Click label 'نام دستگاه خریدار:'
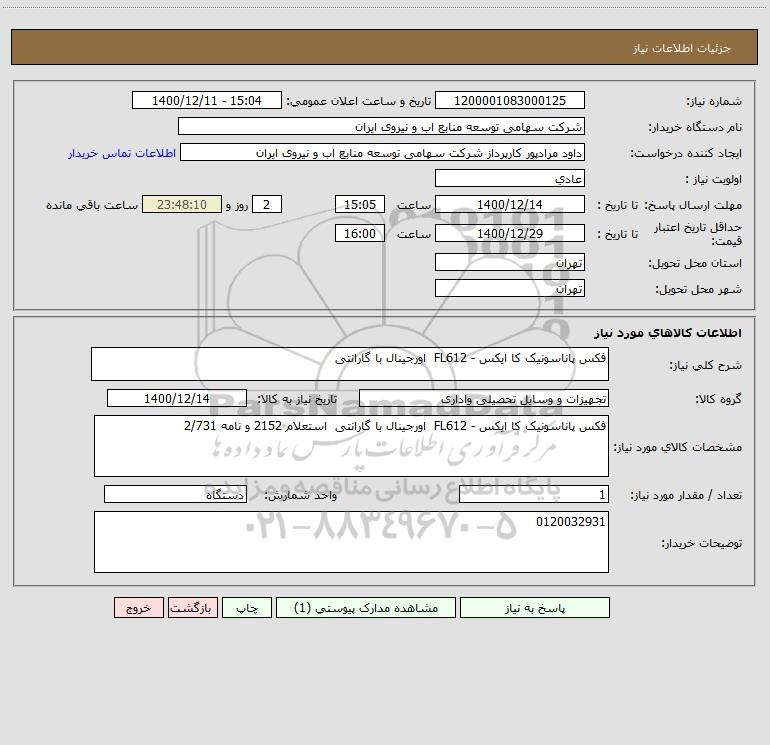The width and height of the screenshot is (770, 745). [x=695, y=128]
